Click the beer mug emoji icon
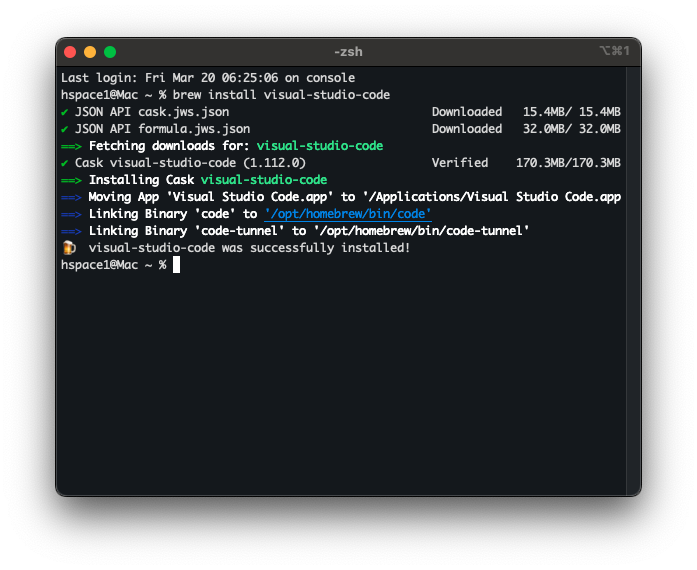This screenshot has width=697, height=570. click(x=68, y=248)
